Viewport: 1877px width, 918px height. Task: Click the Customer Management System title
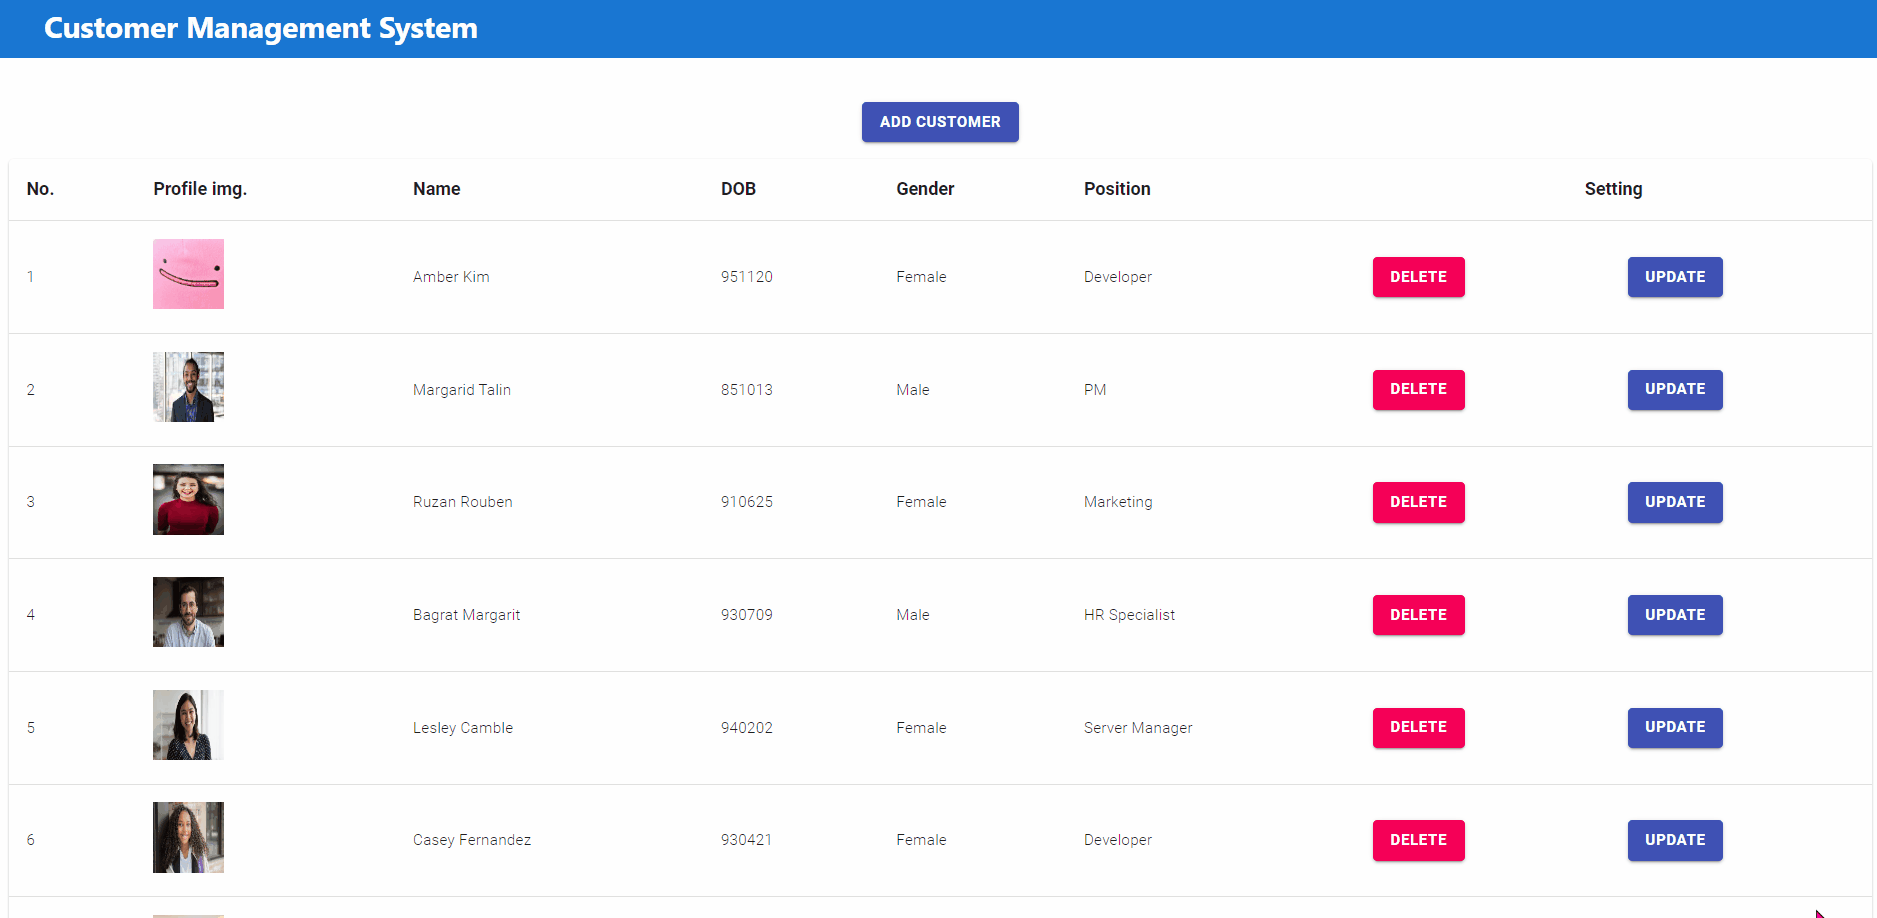(261, 28)
